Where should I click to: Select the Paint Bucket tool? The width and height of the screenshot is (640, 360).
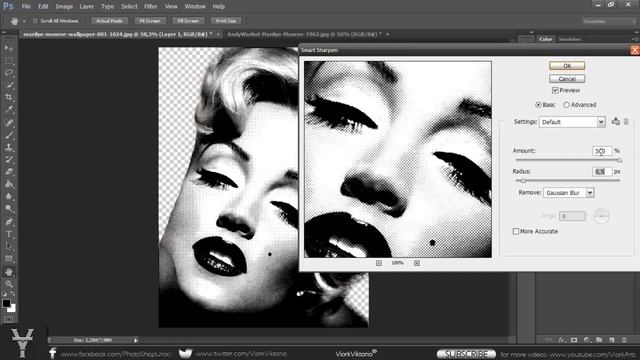coord(9,184)
